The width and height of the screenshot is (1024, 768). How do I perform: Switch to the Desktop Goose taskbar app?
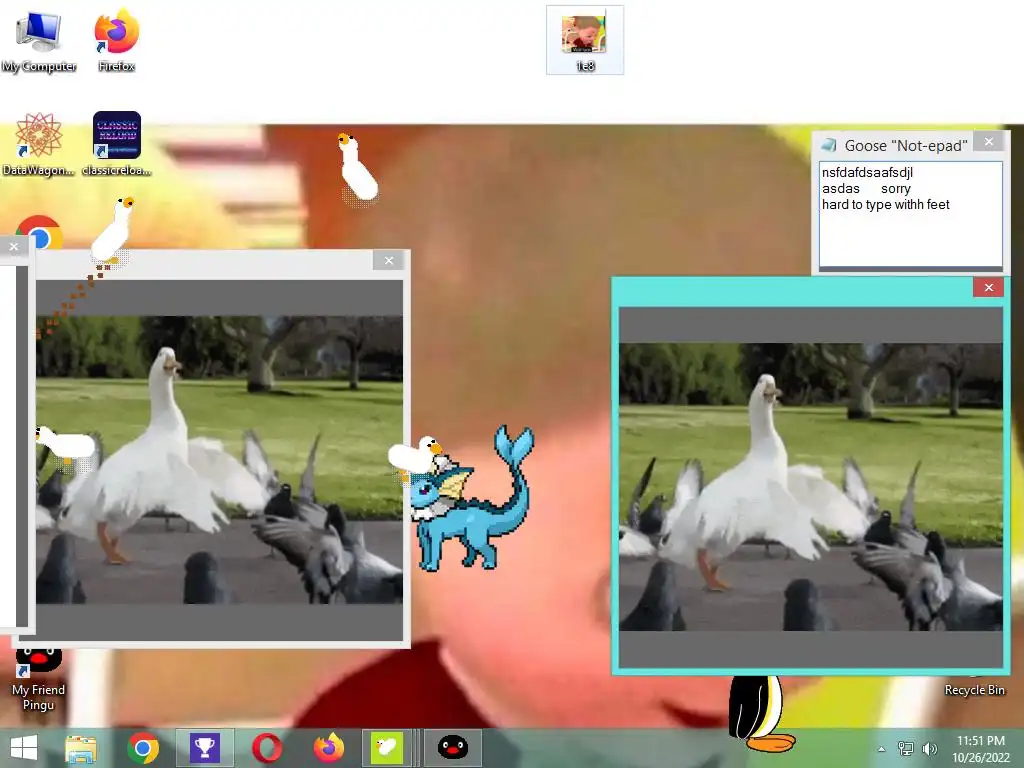(x=387, y=748)
